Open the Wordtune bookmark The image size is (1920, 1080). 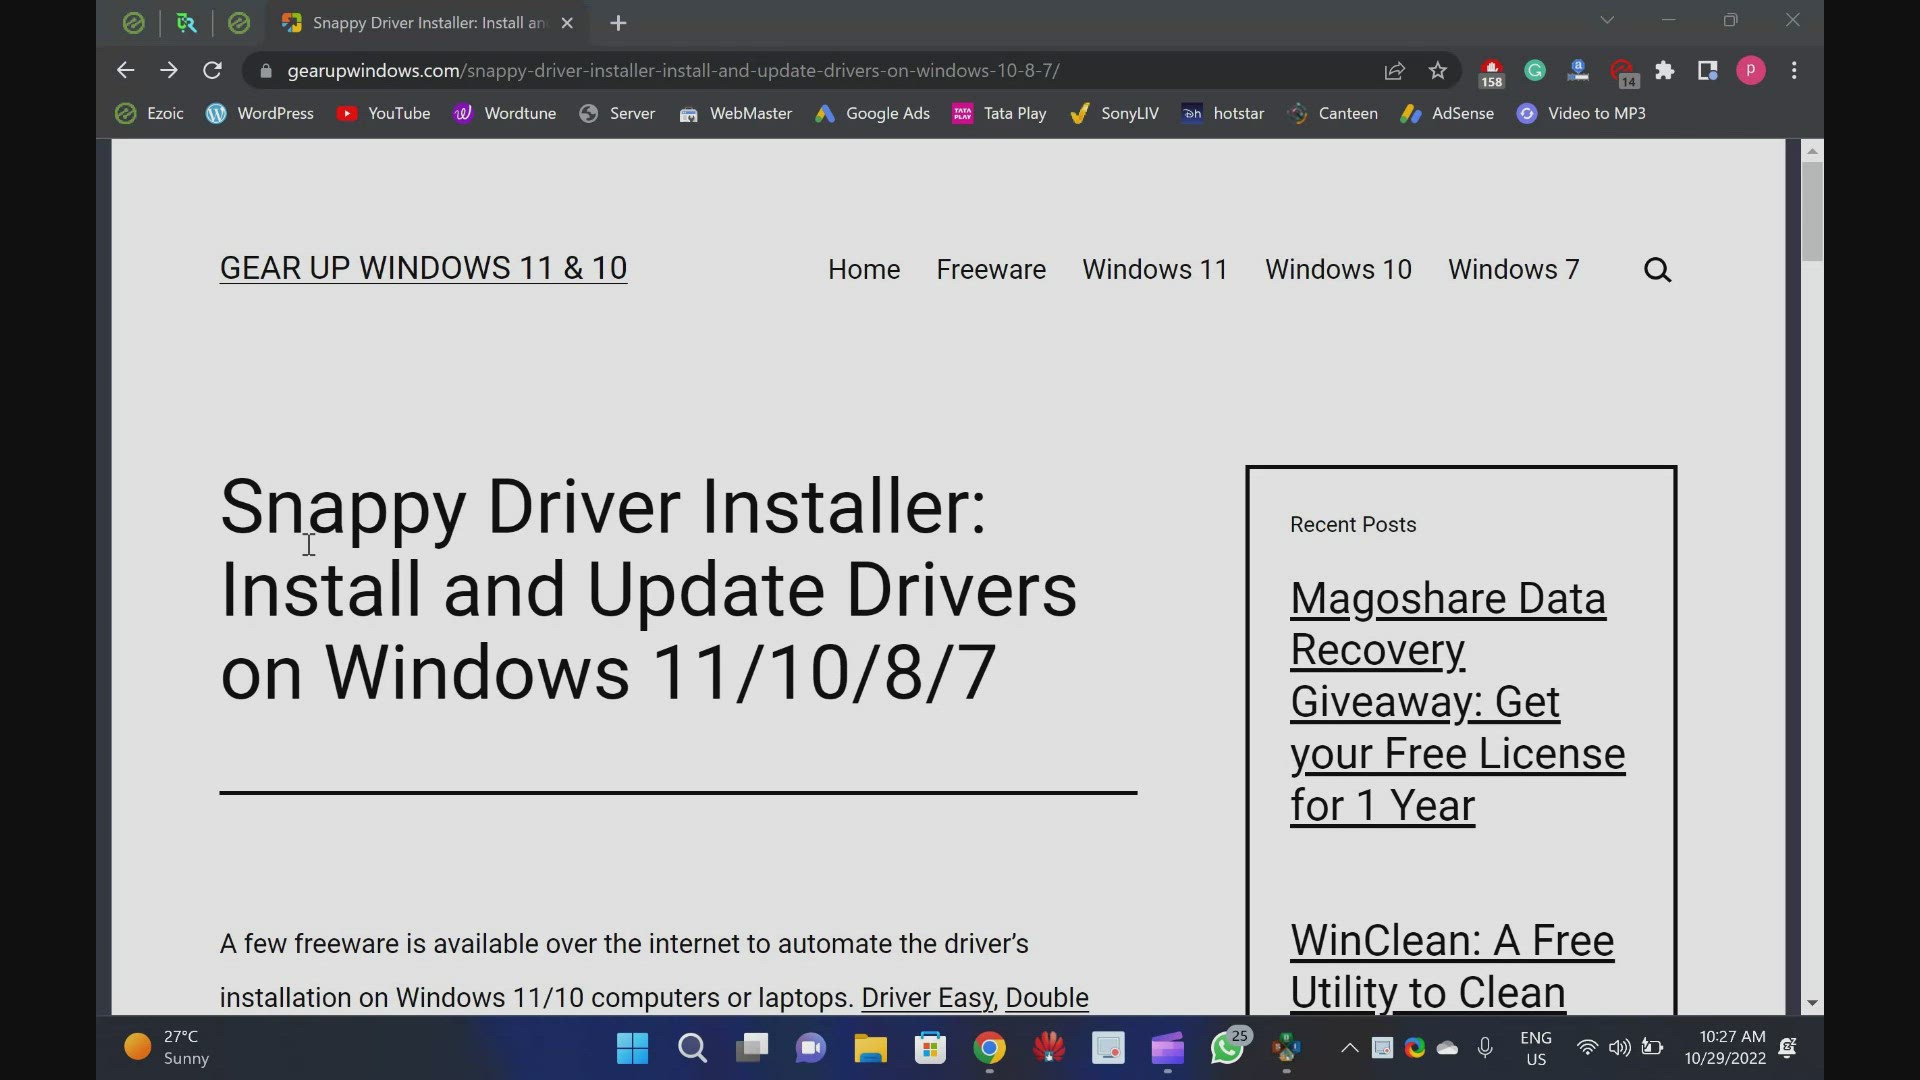505,114
